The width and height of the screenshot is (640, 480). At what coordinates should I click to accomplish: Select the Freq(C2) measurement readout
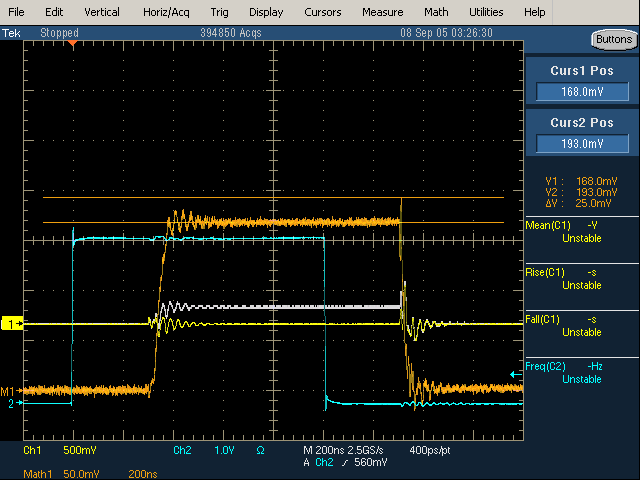580,372
